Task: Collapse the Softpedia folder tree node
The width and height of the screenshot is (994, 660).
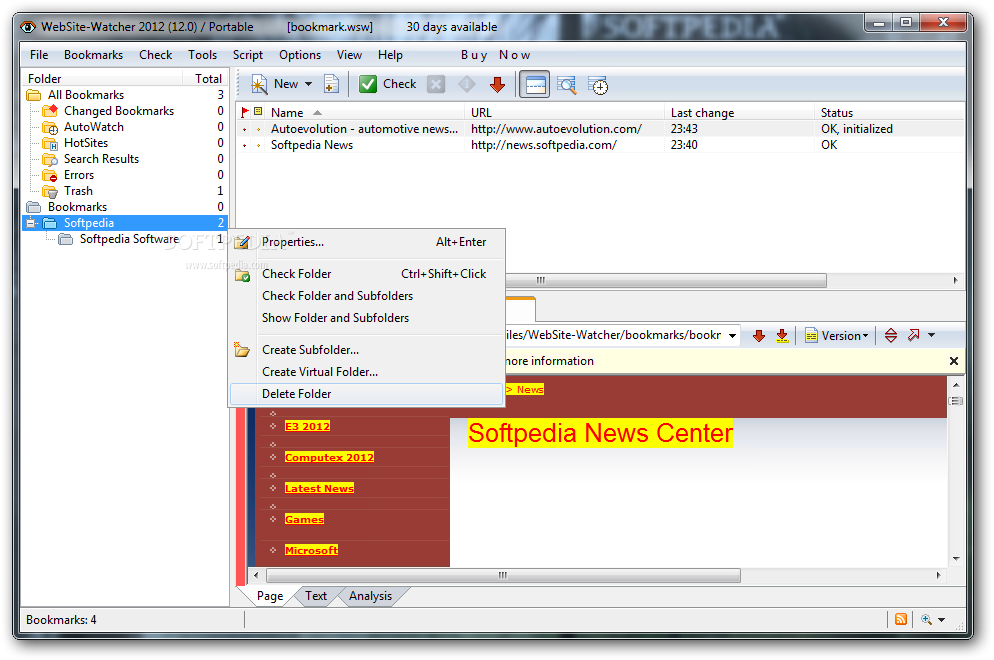Action: [x=31, y=223]
